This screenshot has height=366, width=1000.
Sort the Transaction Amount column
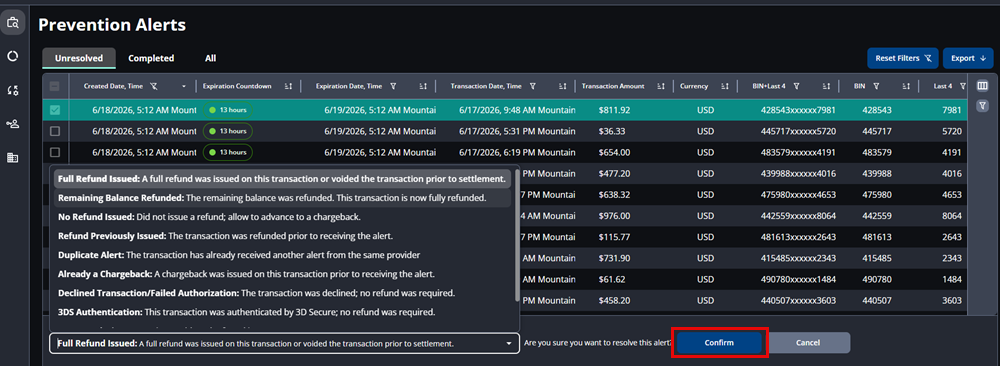661,86
